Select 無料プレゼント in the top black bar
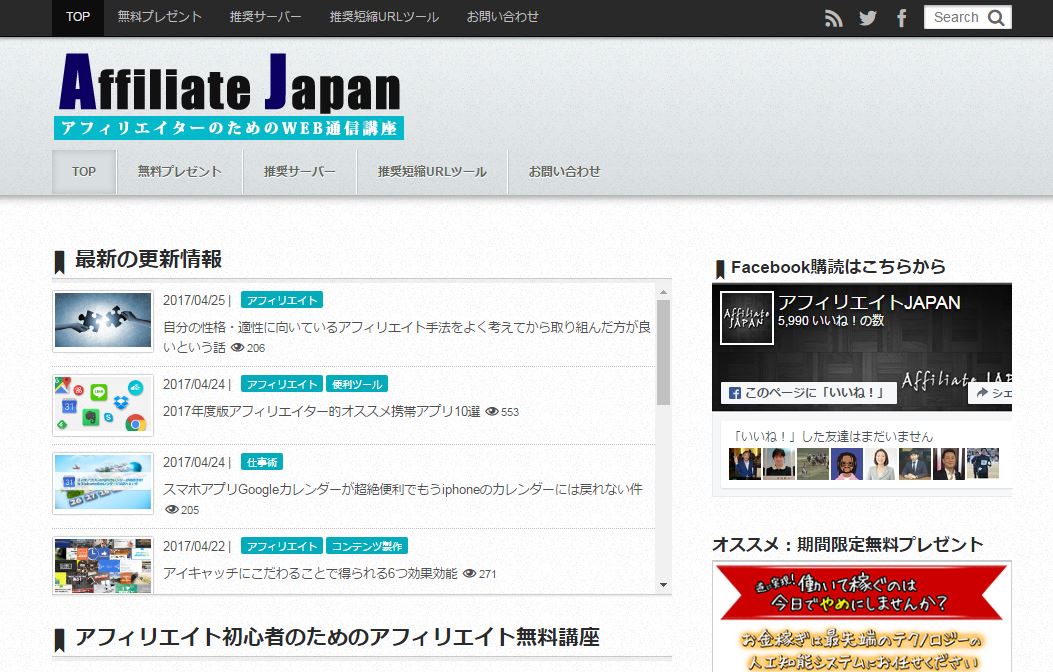This screenshot has height=672, width=1053. click(159, 17)
